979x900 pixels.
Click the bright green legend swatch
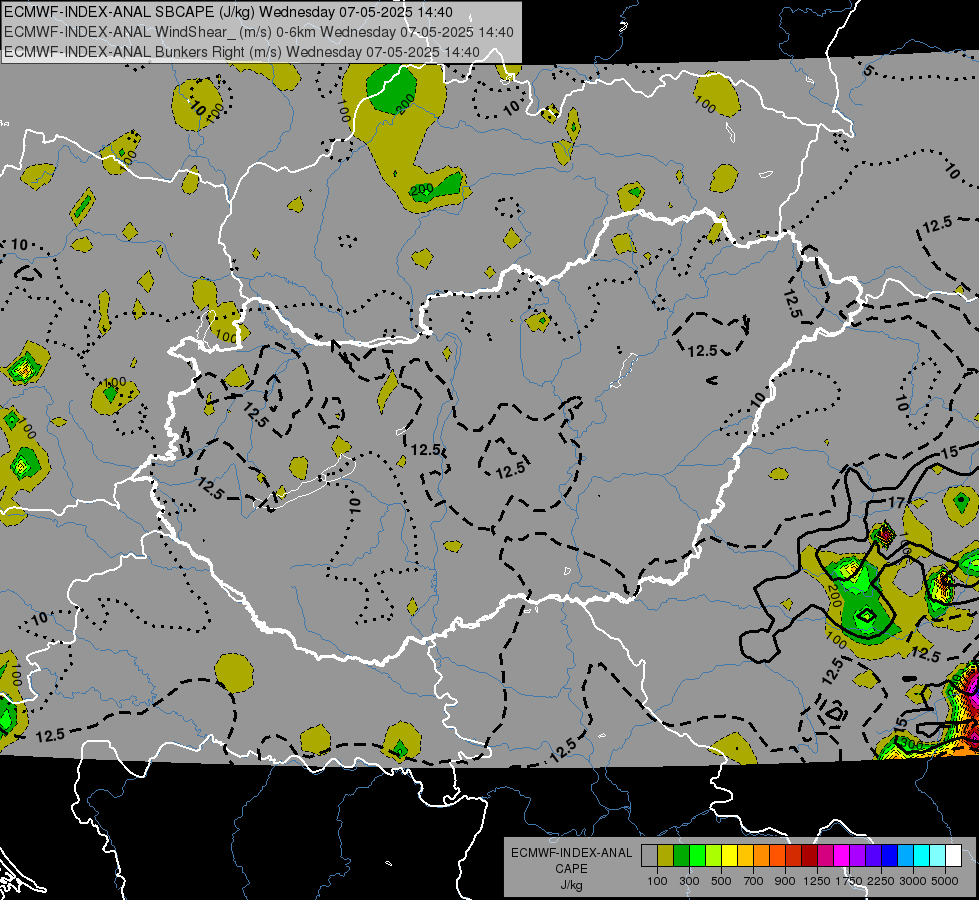(697, 856)
